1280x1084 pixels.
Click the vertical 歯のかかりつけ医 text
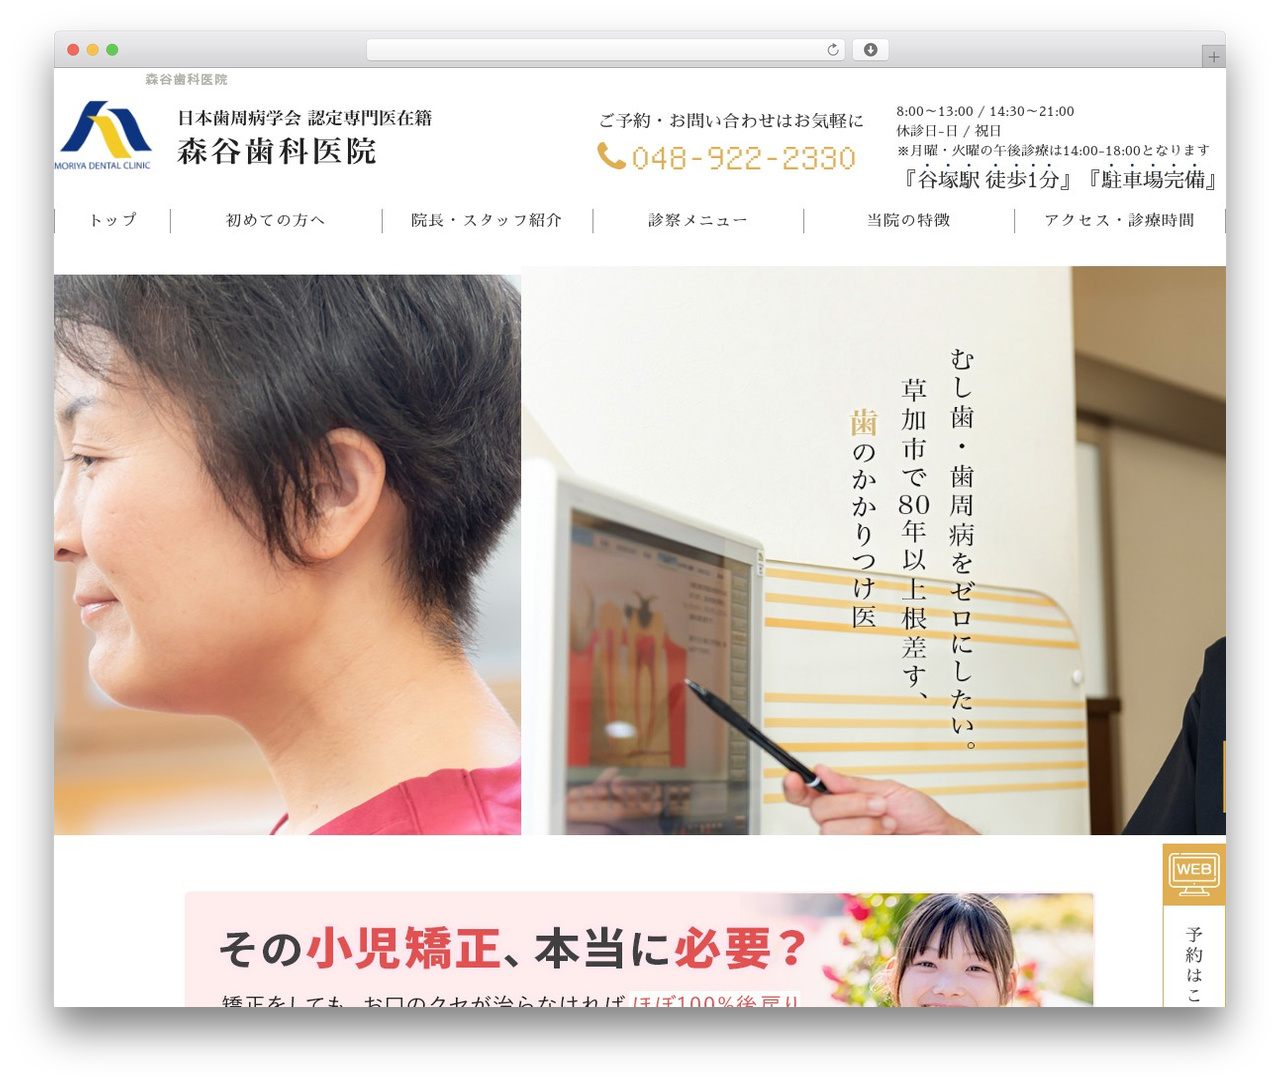click(x=864, y=519)
